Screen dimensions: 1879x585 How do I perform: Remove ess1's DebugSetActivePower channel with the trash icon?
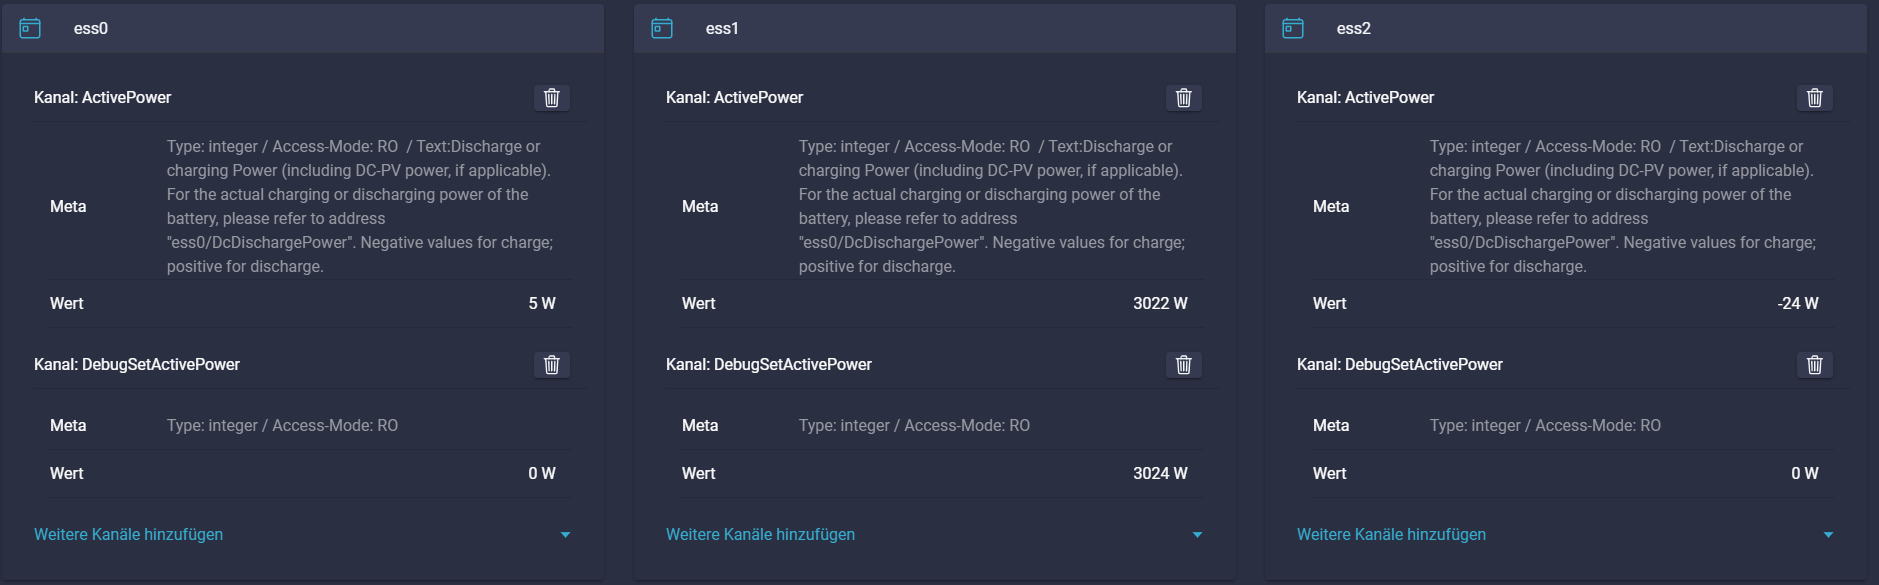coord(1183,365)
